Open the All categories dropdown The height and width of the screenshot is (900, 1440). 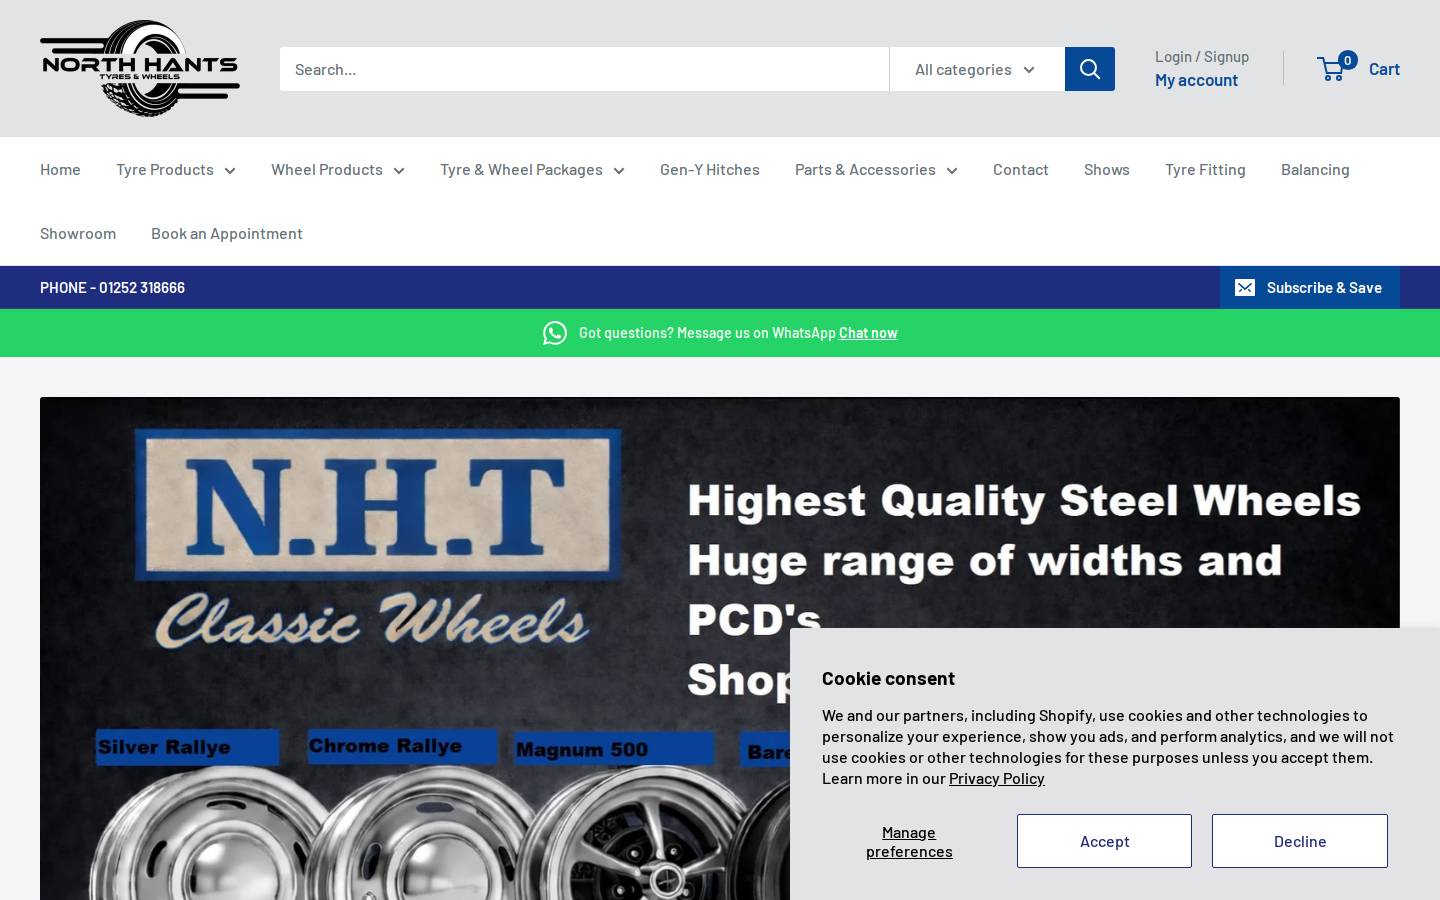[x=977, y=69]
